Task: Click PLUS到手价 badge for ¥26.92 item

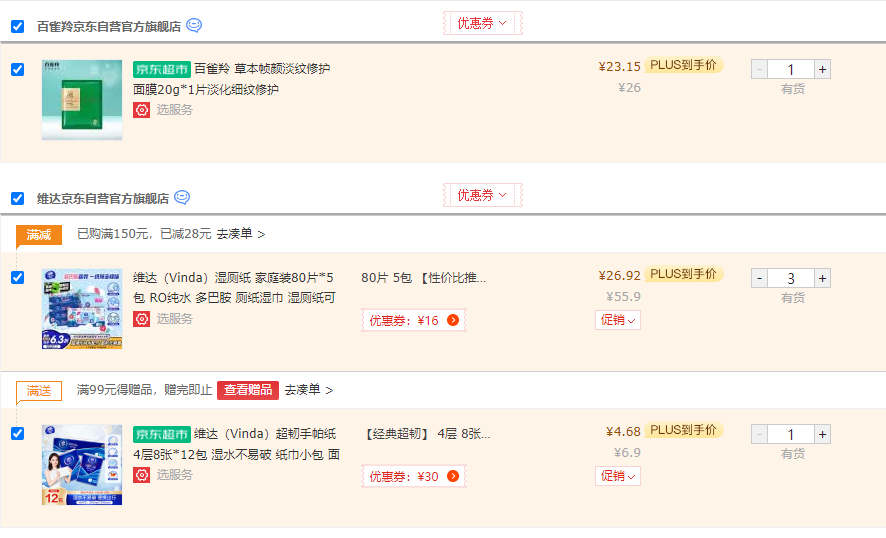Action: pyautogui.click(x=683, y=274)
